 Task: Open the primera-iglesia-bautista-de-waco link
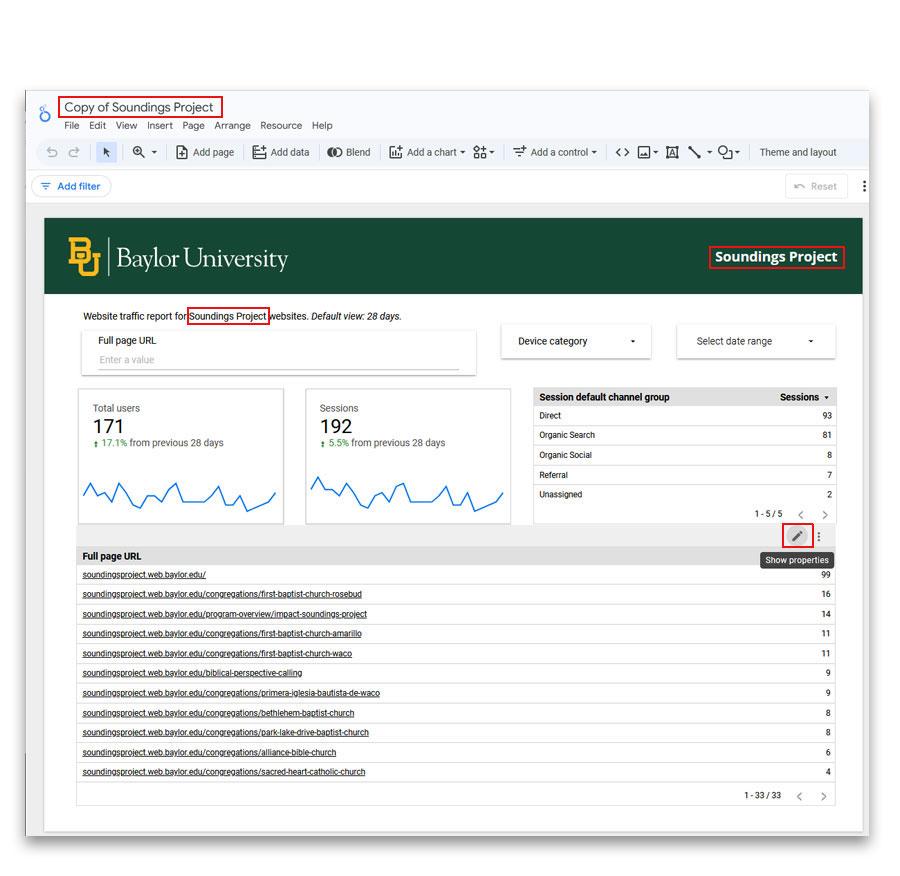(231, 693)
